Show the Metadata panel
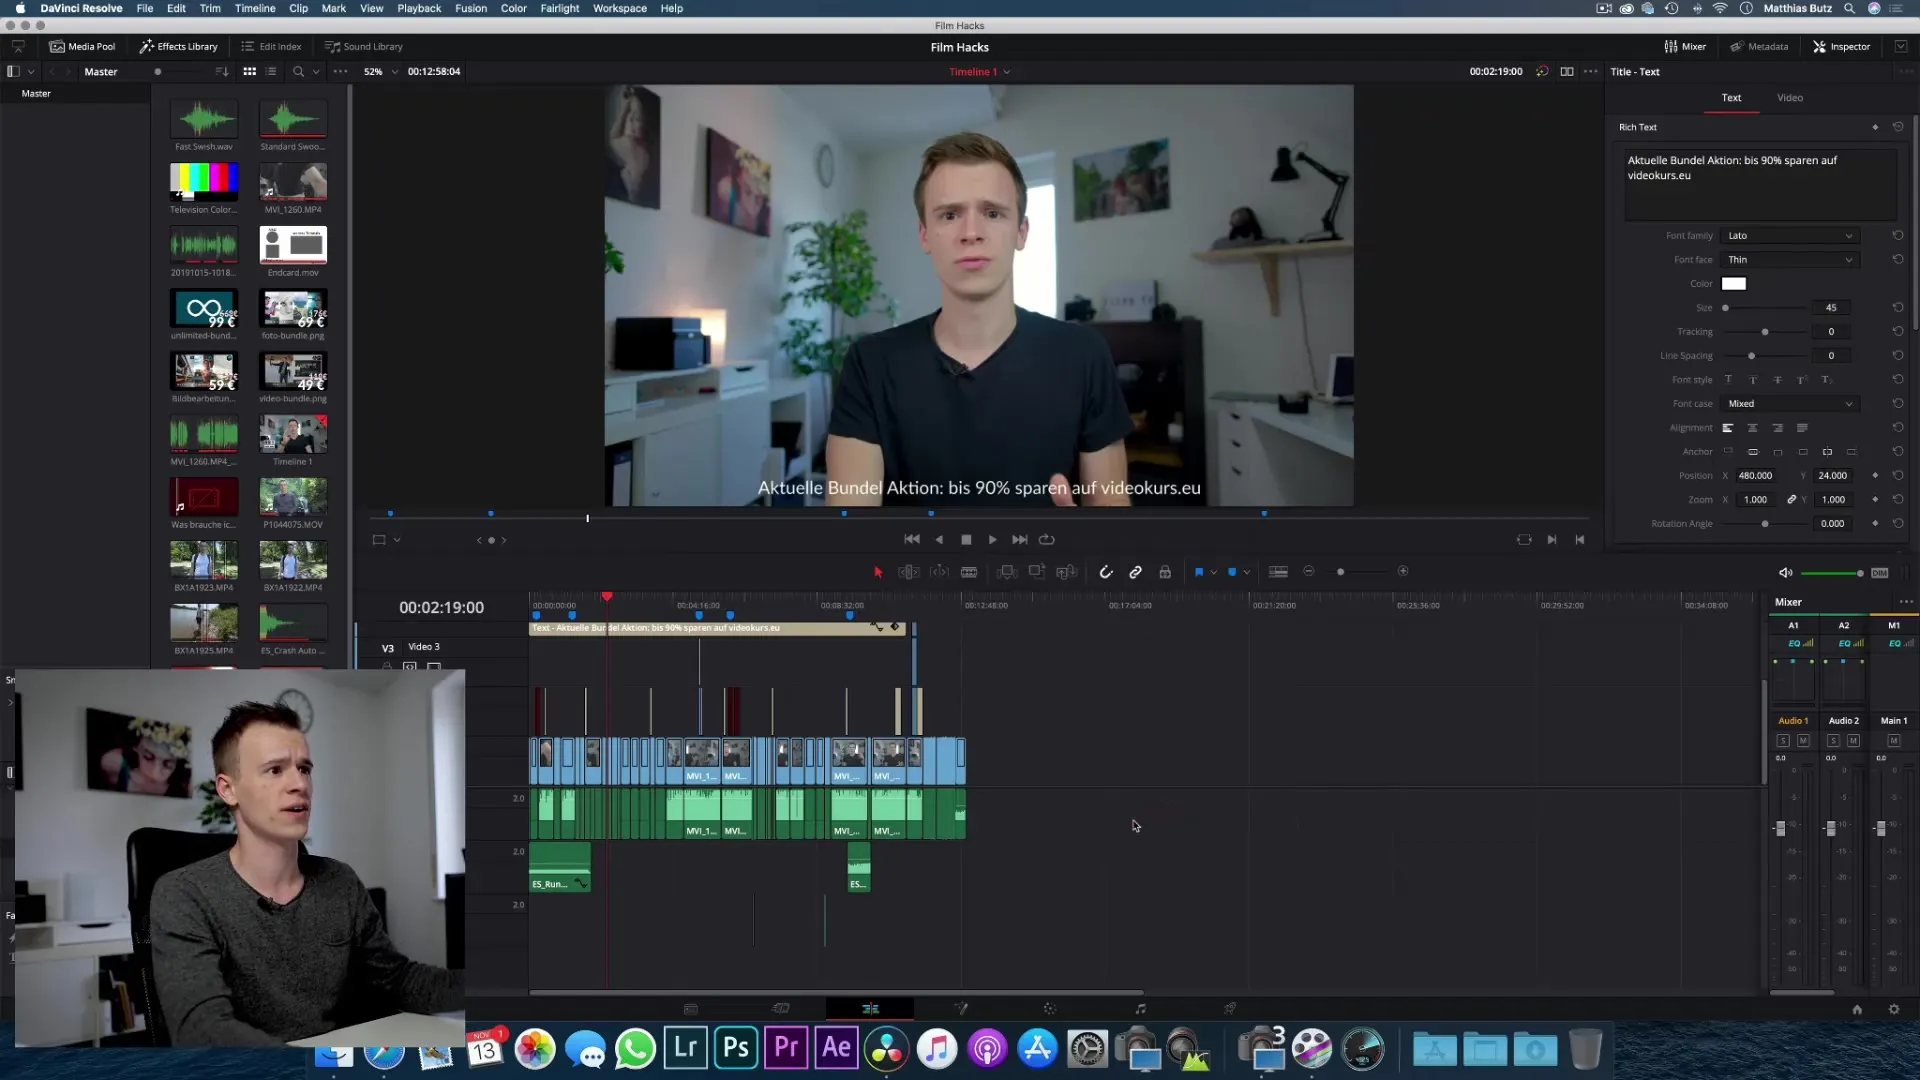 [1759, 46]
